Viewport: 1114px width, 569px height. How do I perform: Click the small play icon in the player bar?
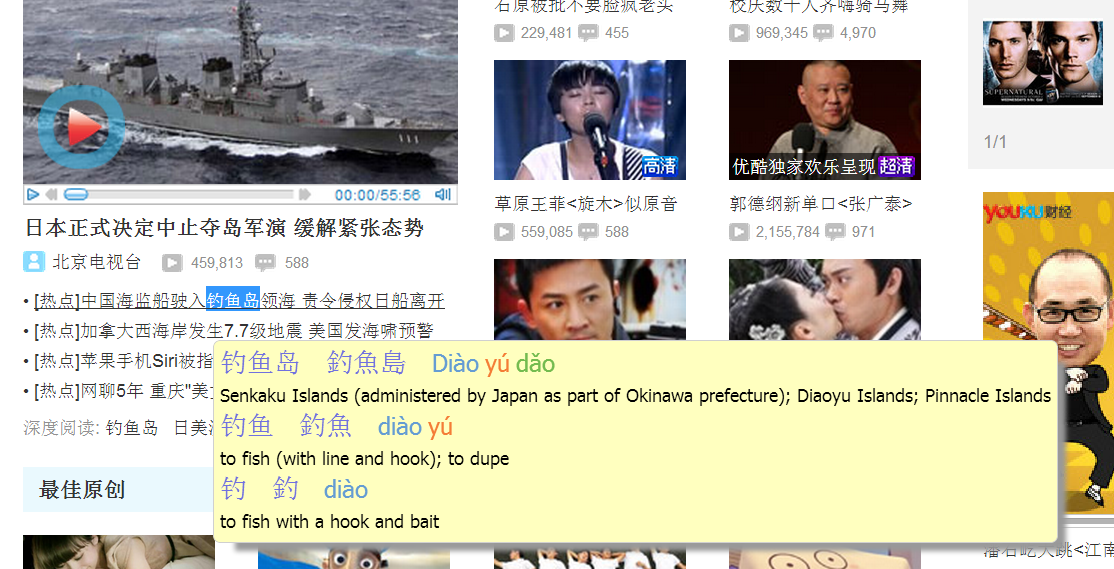tap(33, 194)
